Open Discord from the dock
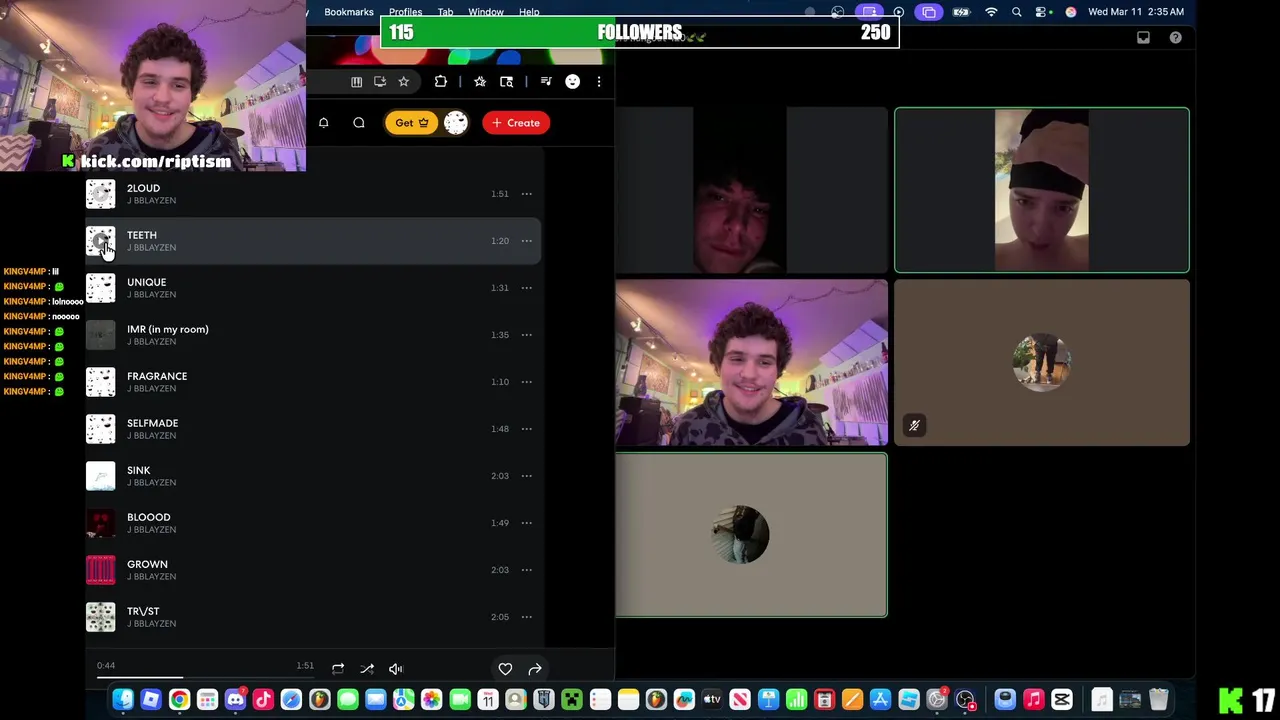 tap(235, 700)
